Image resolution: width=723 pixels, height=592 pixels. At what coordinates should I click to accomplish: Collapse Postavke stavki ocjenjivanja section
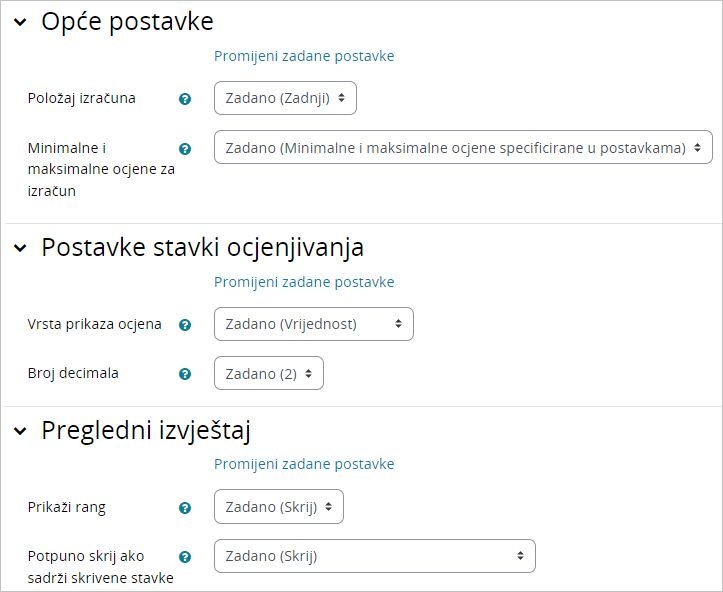click(20, 248)
